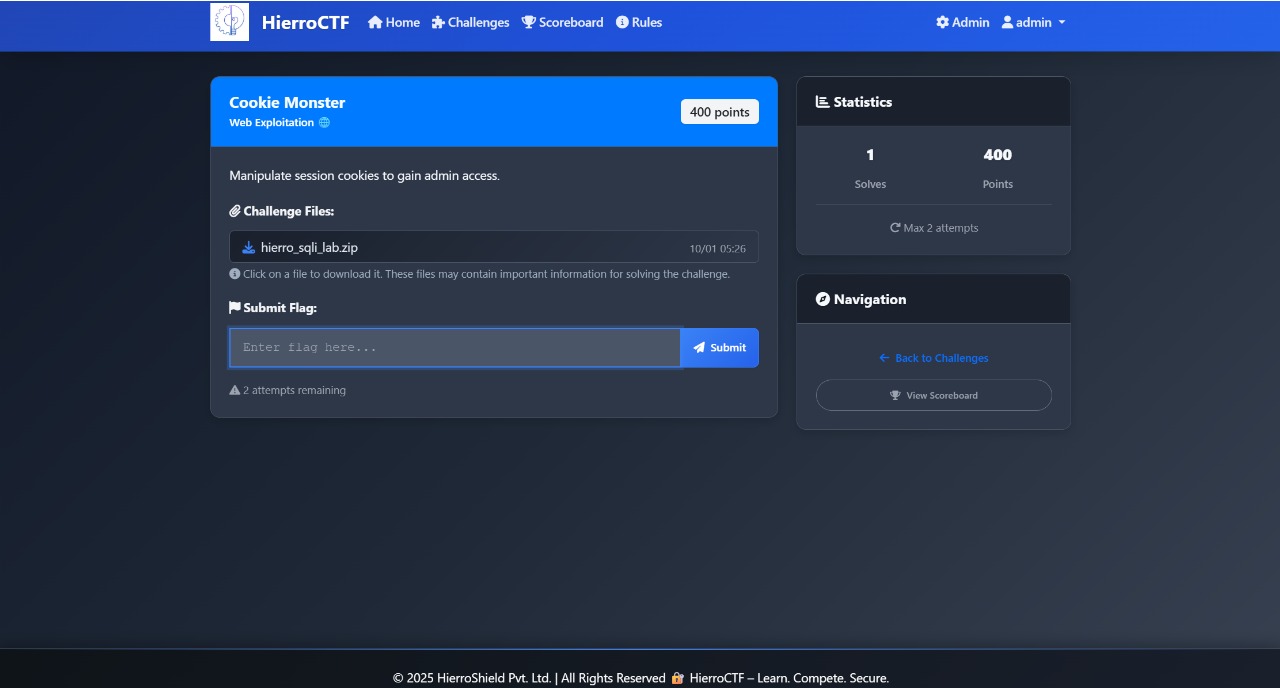Screen dimensions: 1280x688
Task: Click the globe emoji next to Web Exploitation
Action: [323, 122]
